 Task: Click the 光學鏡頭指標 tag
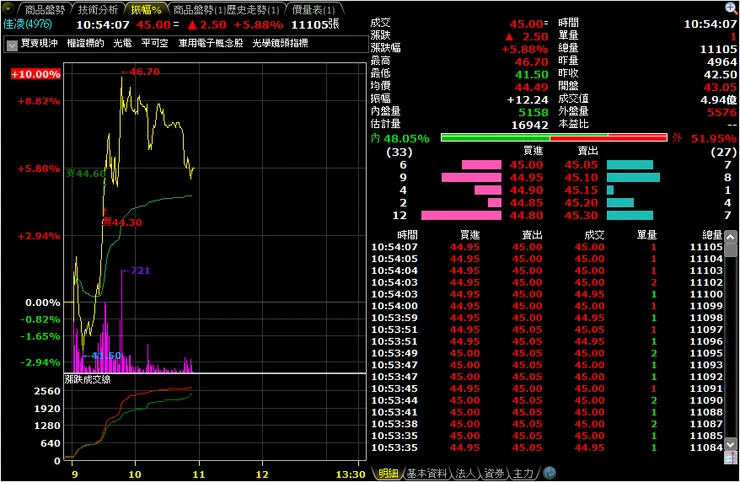[280, 43]
